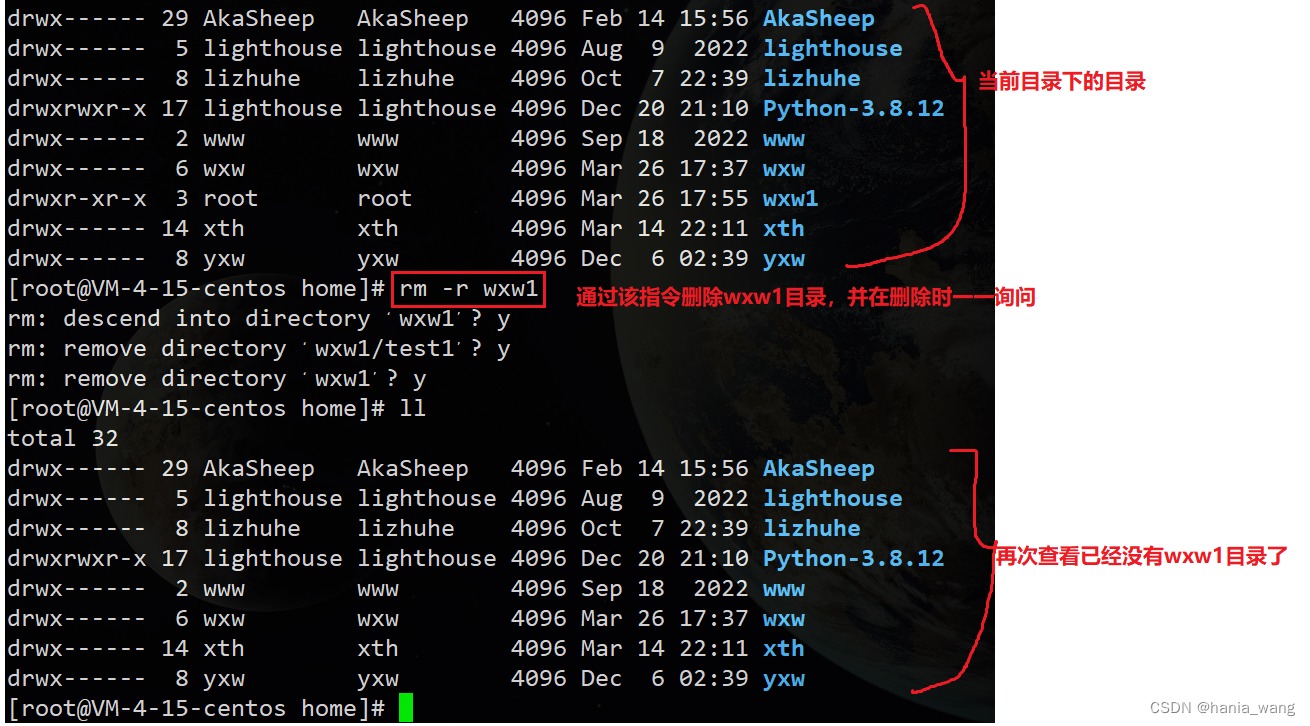Click blue lizhuhe name below total 32
1310x726 pixels.
(811, 529)
